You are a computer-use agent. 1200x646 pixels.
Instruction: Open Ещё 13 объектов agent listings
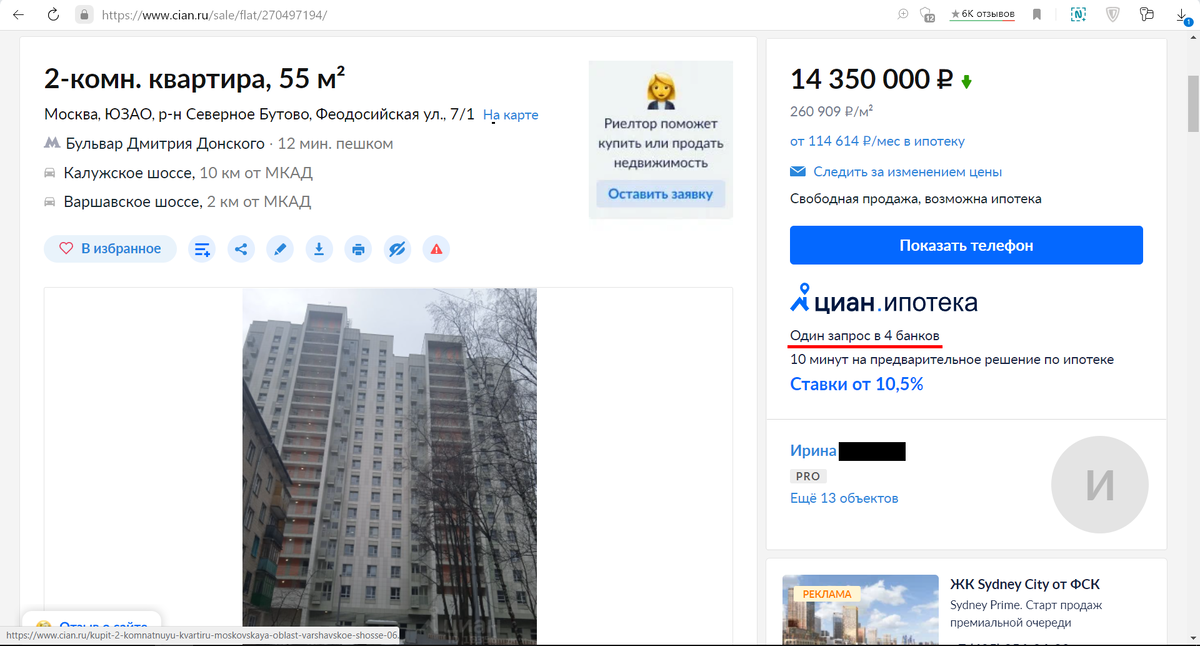tap(844, 498)
